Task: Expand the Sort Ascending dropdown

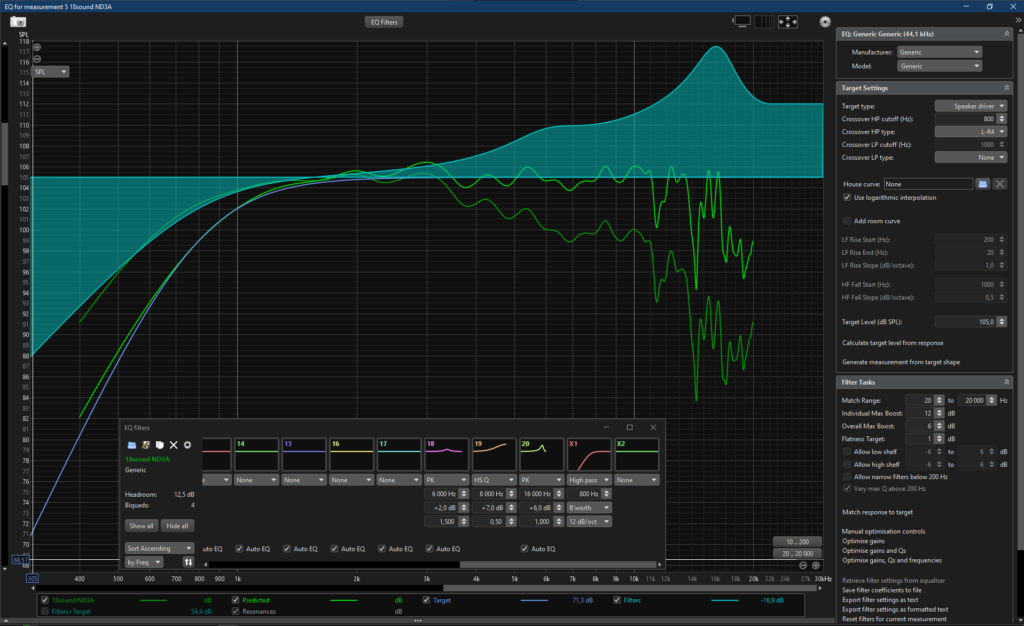Action: pyautogui.click(x=160, y=548)
